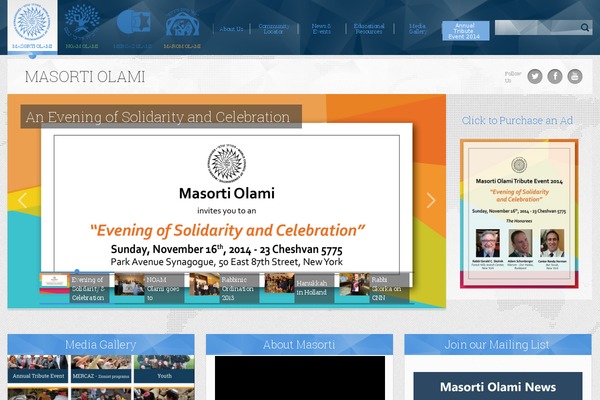Image resolution: width=600 pixels, height=400 pixels.
Task: Open the About Us menu
Action: 231,29
